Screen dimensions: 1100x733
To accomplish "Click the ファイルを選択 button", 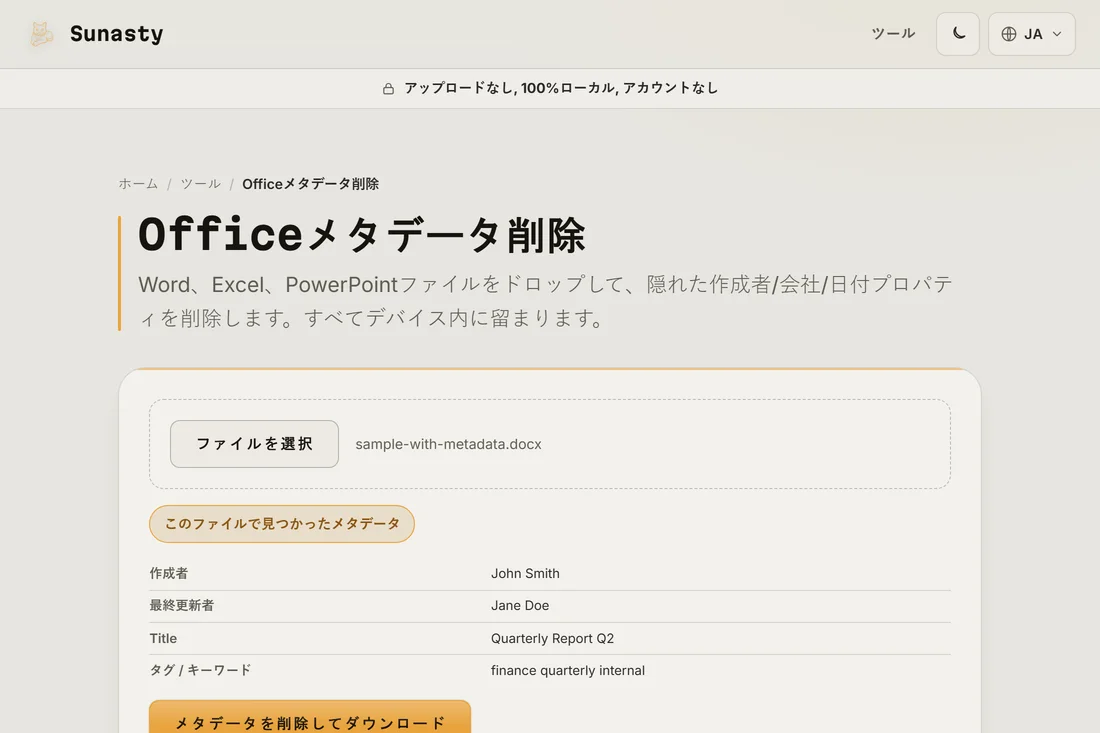I will click(254, 444).
